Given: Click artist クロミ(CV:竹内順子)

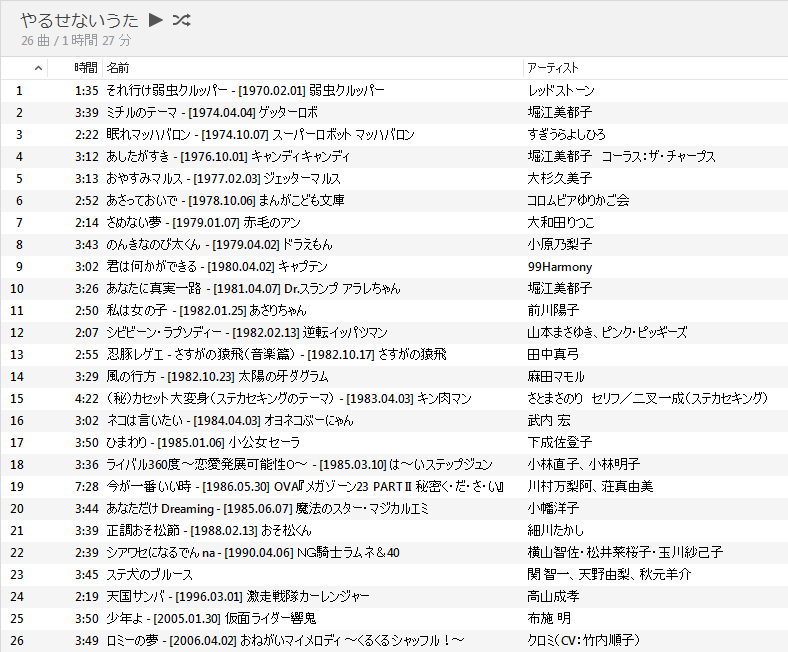Looking at the screenshot, I should pyautogui.click(x=583, y=640).
